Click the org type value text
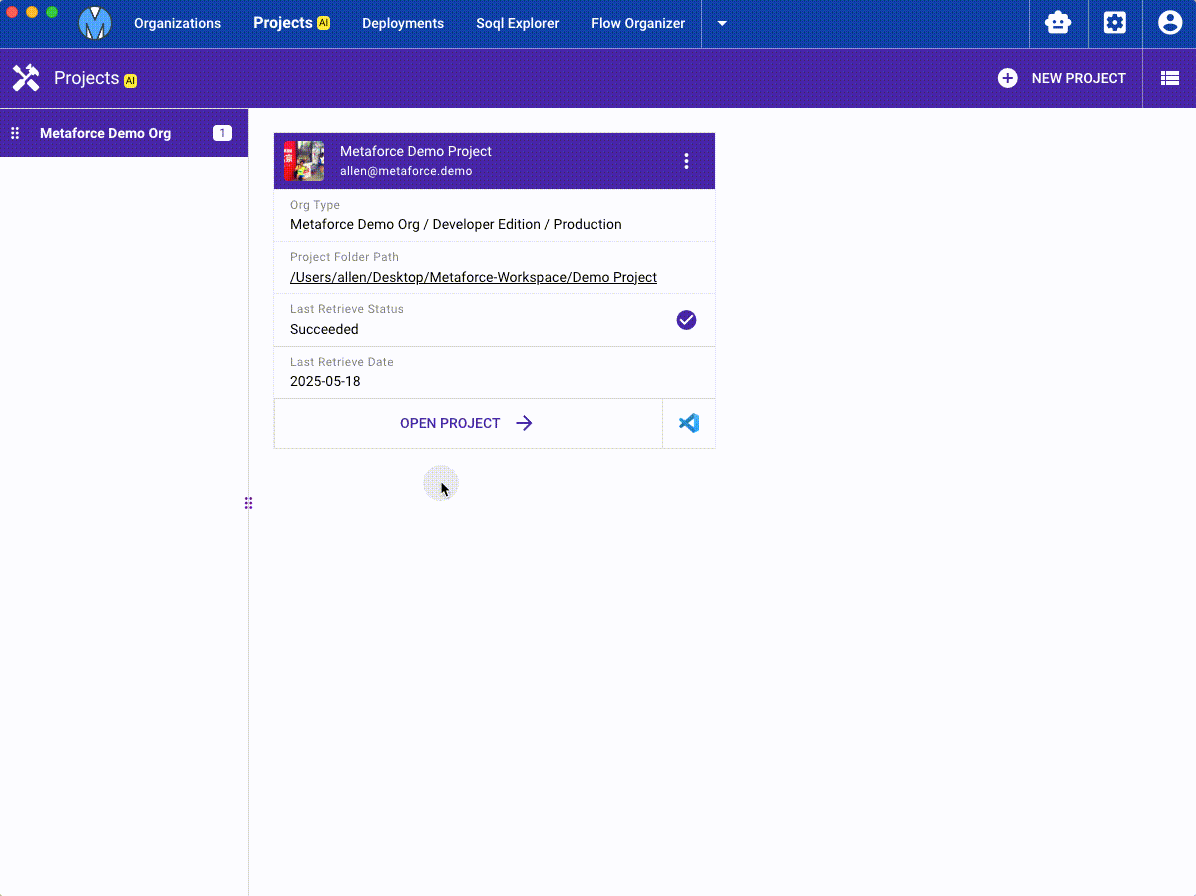This screenshot has width=1196, height=896. coord(455,225)
